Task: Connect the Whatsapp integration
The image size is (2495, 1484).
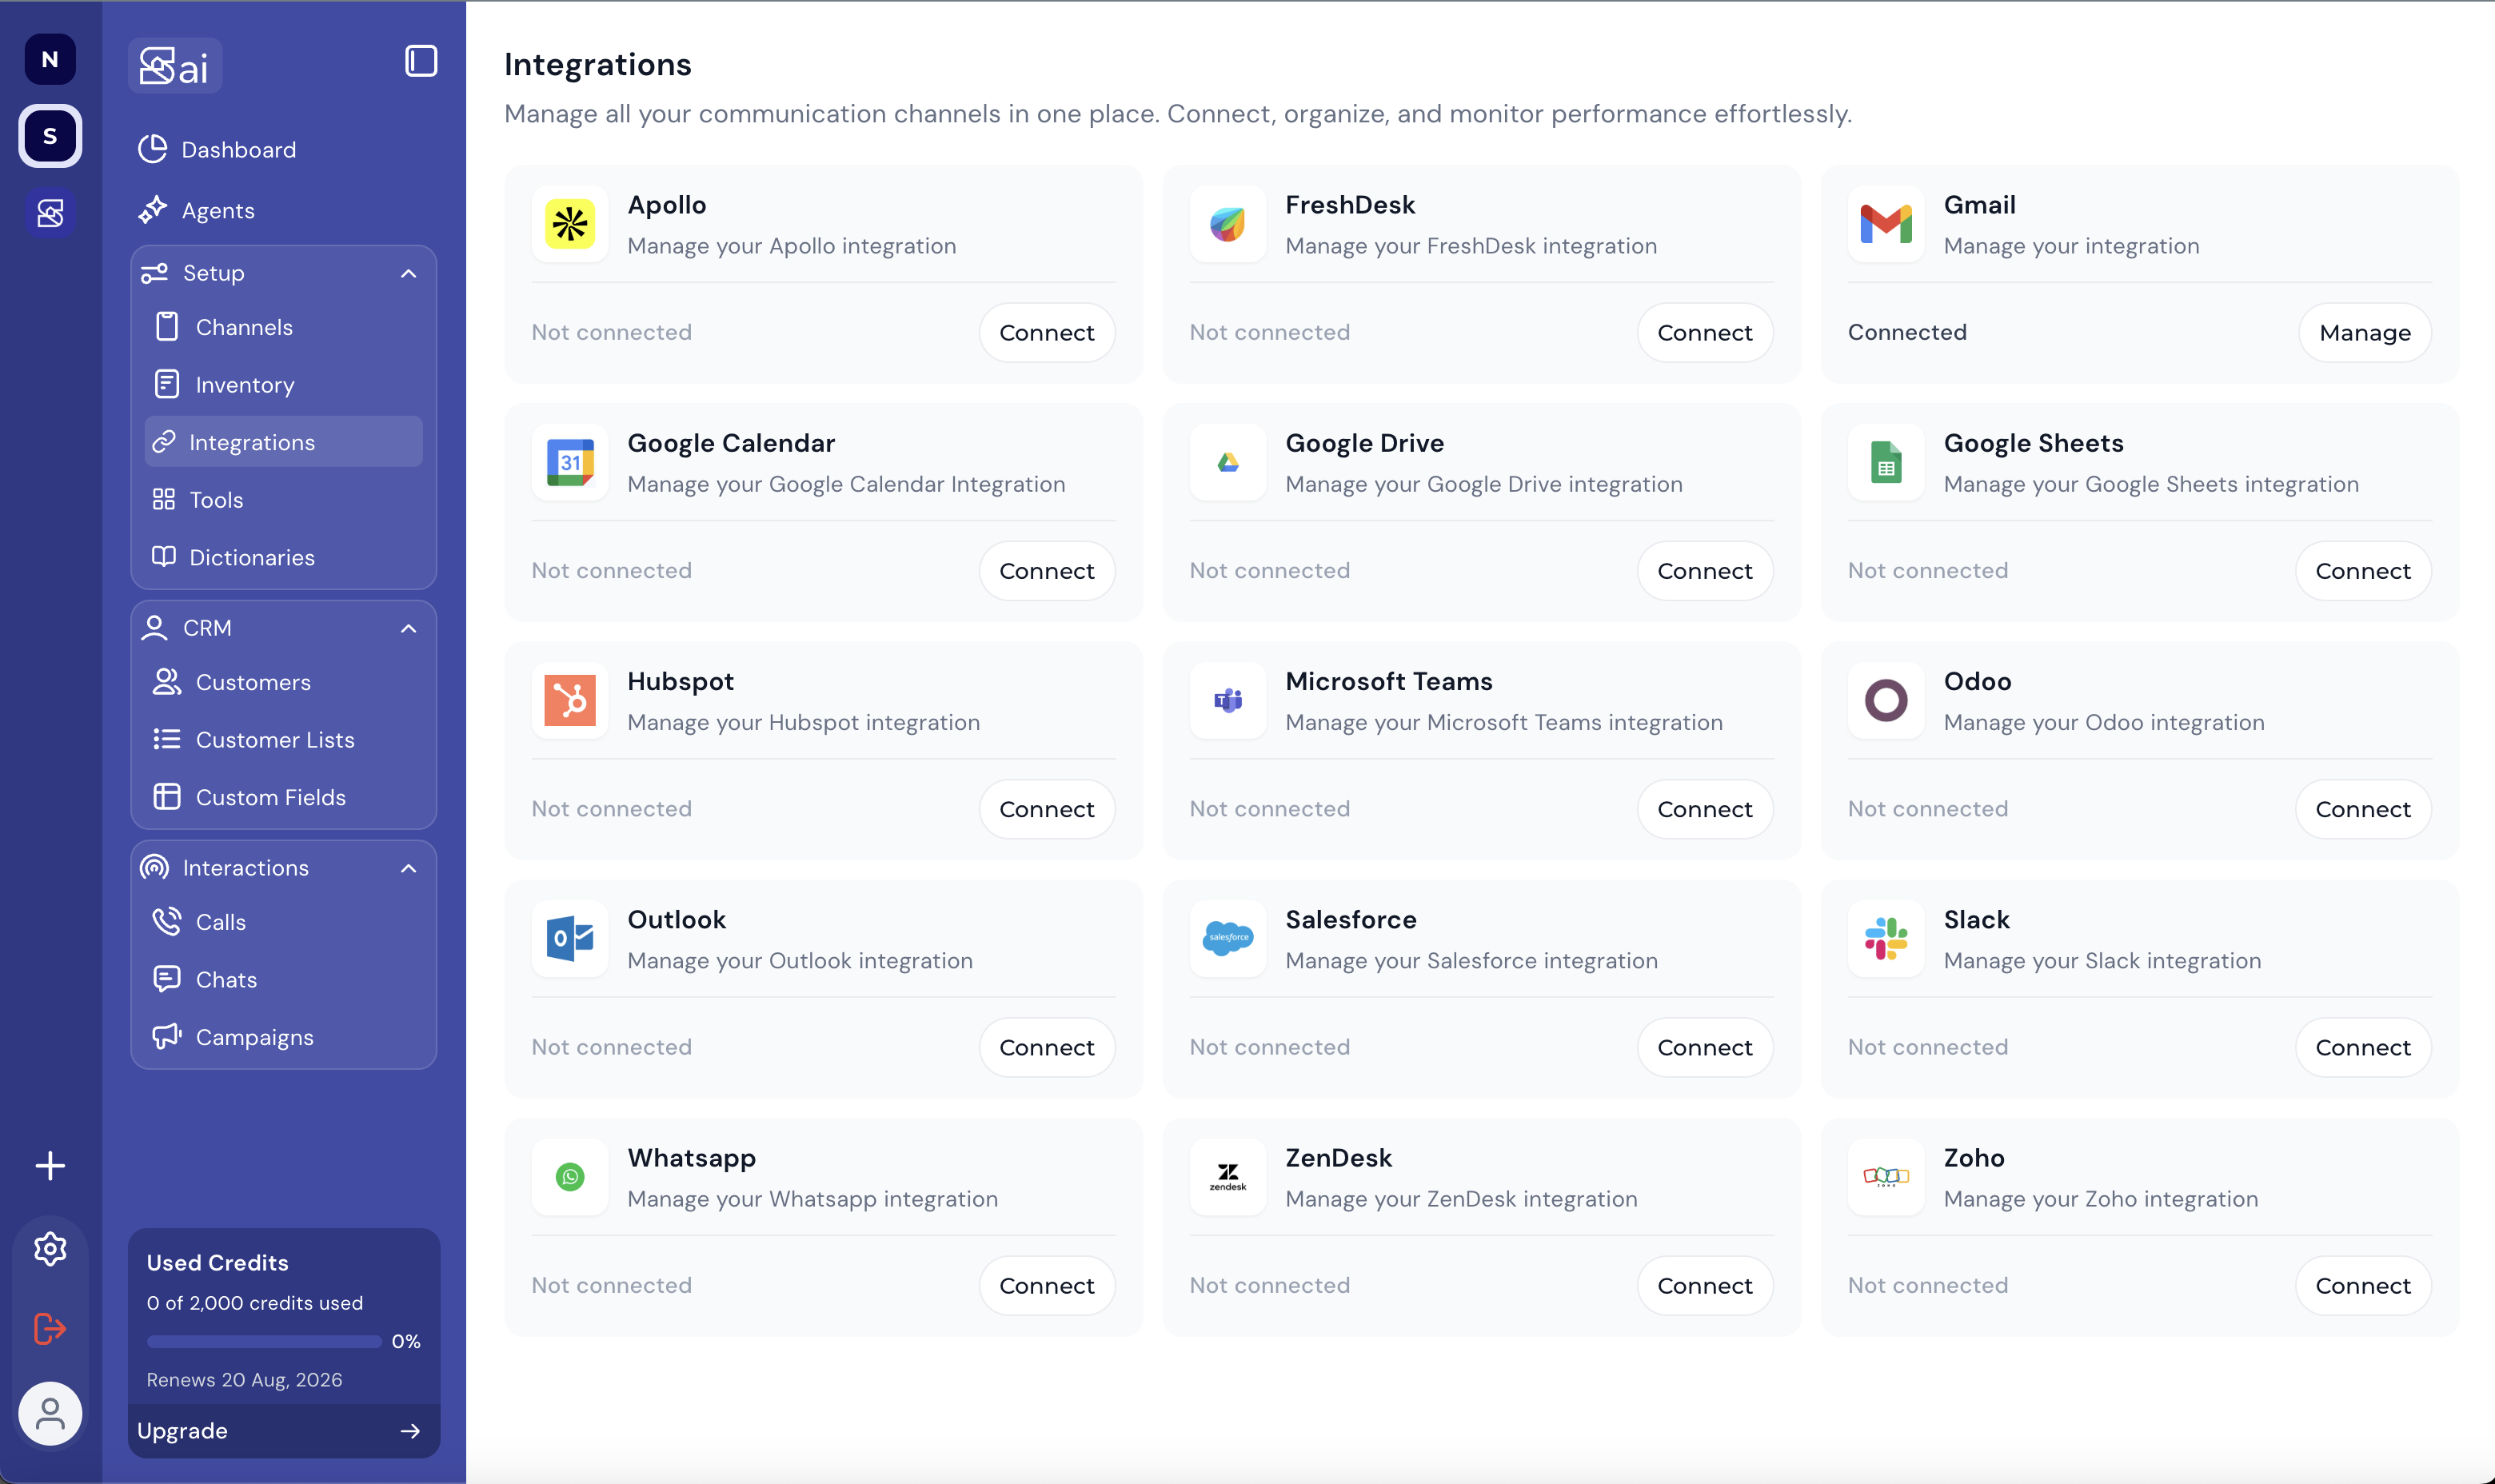Action: click(x=1046, y=1285)
